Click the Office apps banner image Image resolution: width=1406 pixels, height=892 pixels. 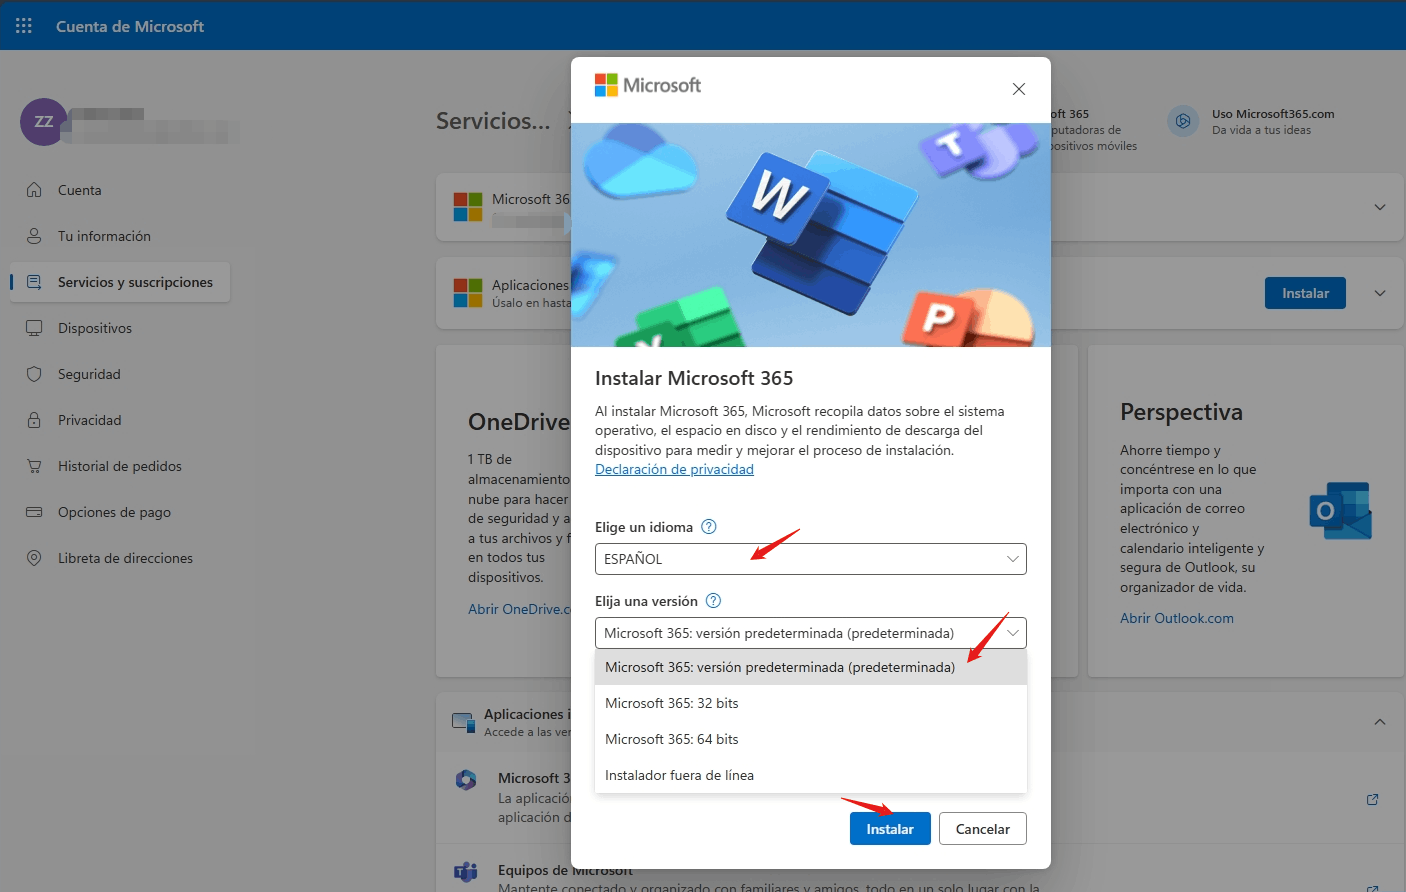[x=811, y=235]
